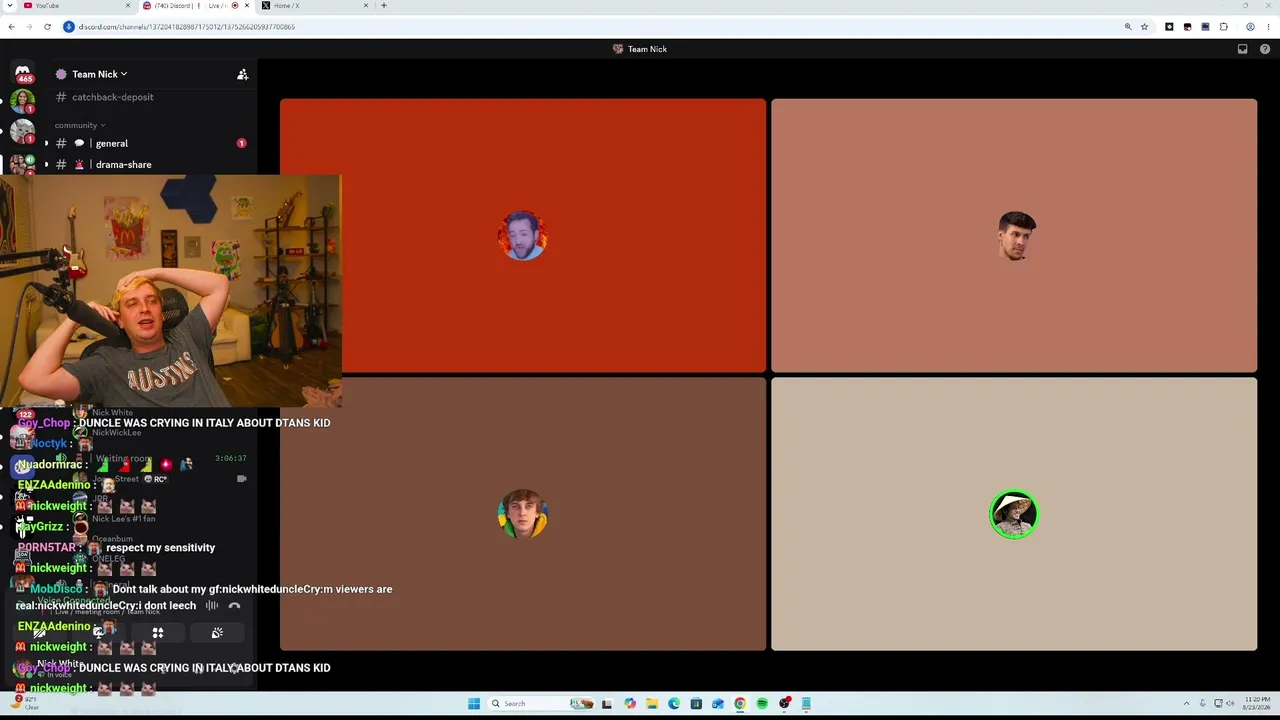Open Google Chrome from the taskbar
Viewport: 1280px width, 720px height.
[740, 703]
